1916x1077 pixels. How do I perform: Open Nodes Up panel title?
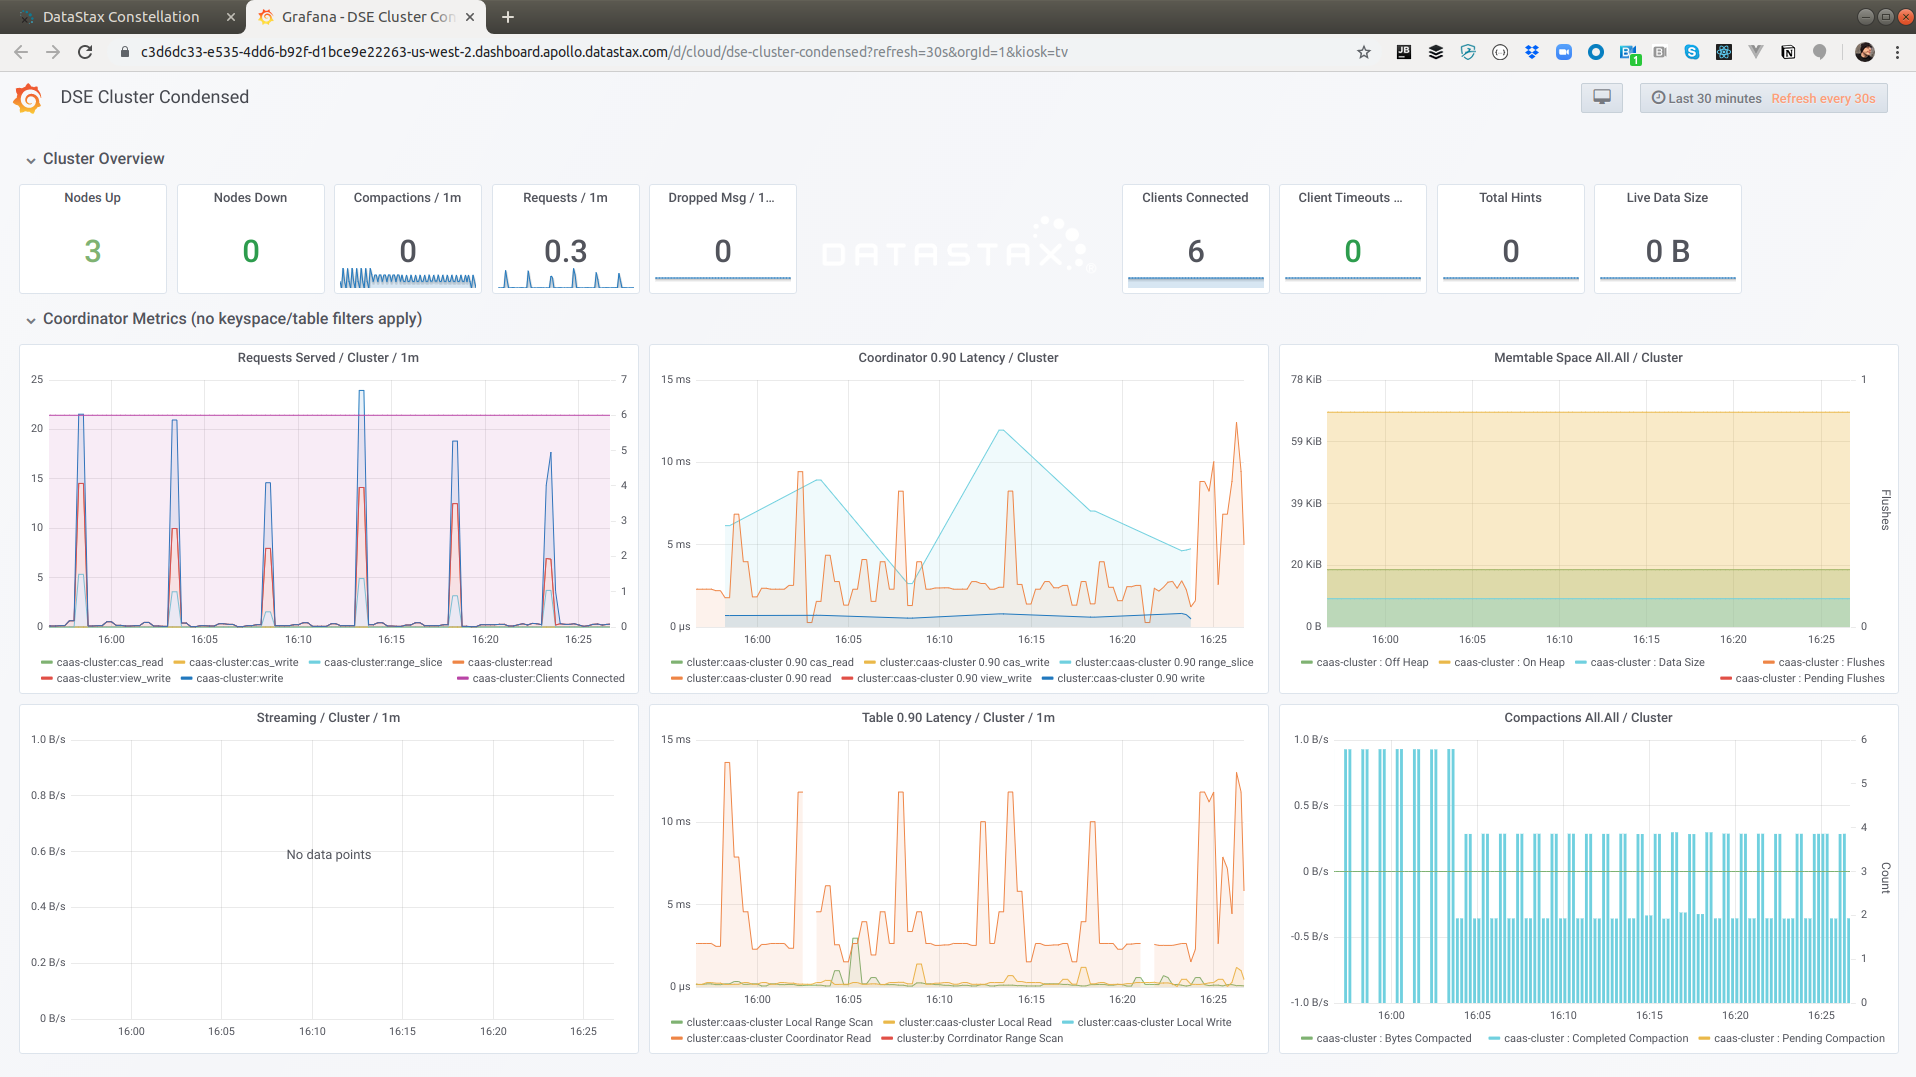click(93, 198)
